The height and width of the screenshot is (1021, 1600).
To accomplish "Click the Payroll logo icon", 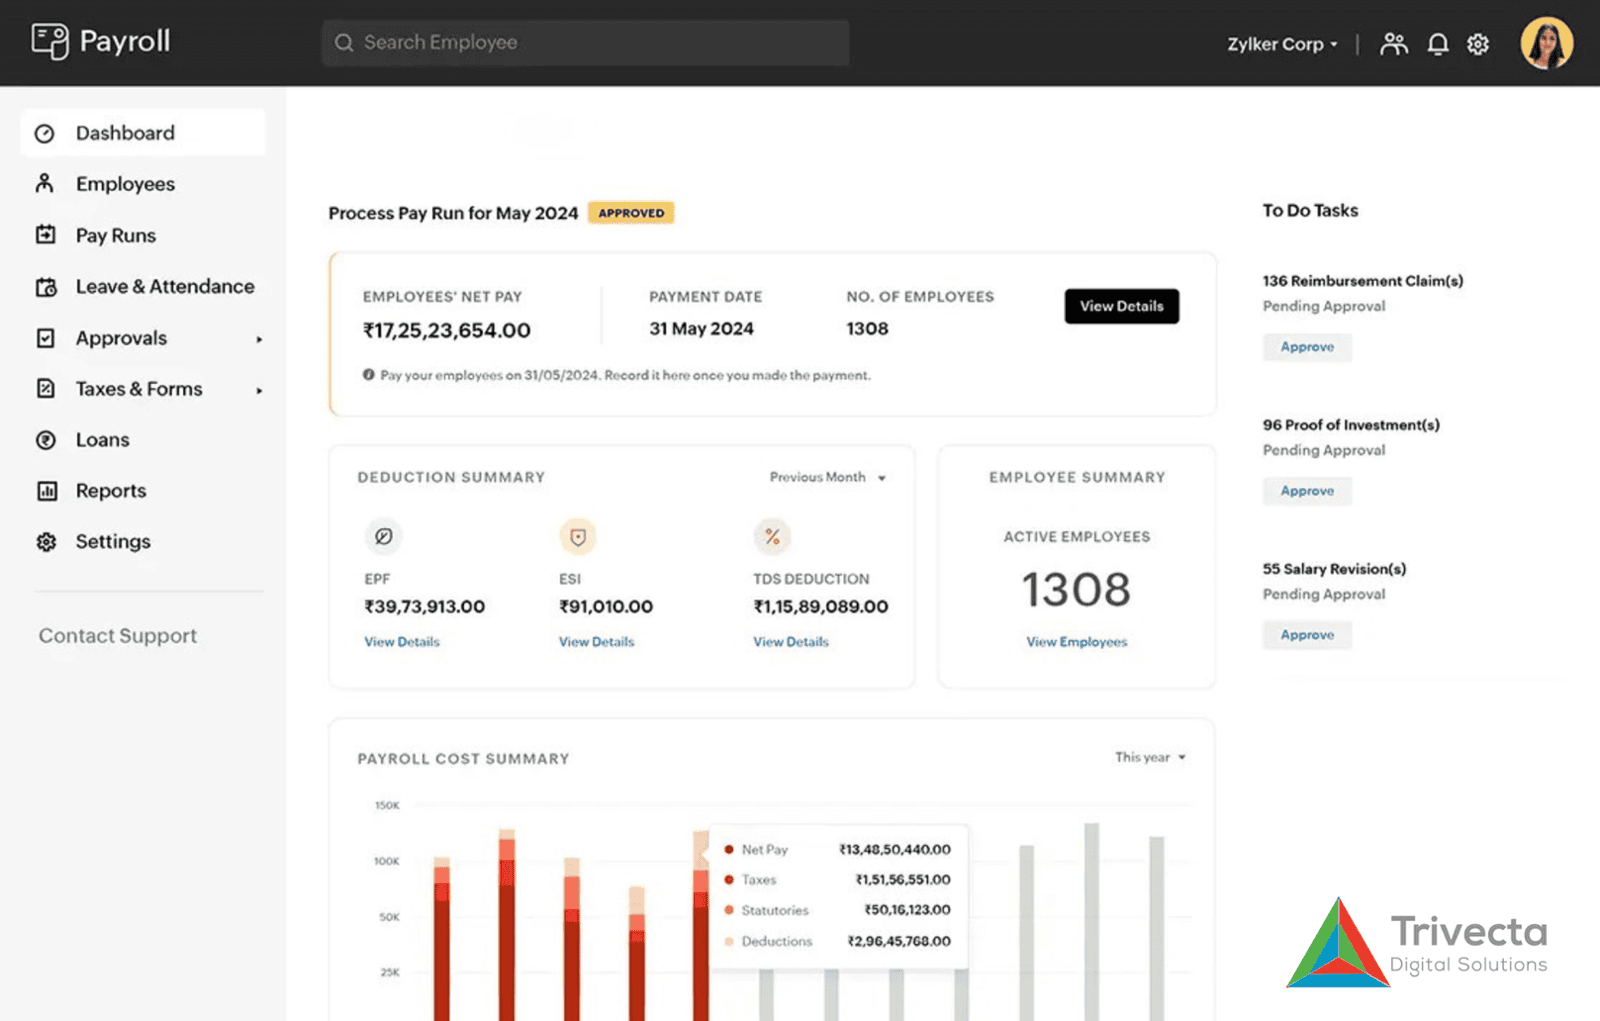I will click(x=50, y=42).
